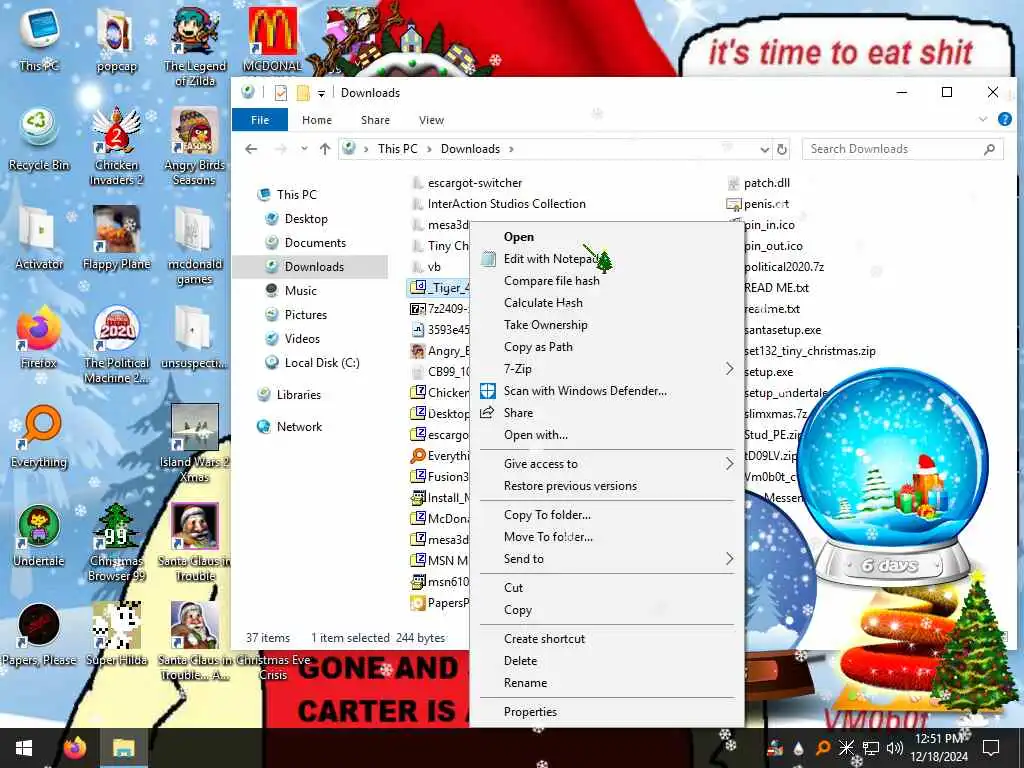1024x768 pixels.
Task: Open the Windows Start menu
Action: click(x=24, y=748)
